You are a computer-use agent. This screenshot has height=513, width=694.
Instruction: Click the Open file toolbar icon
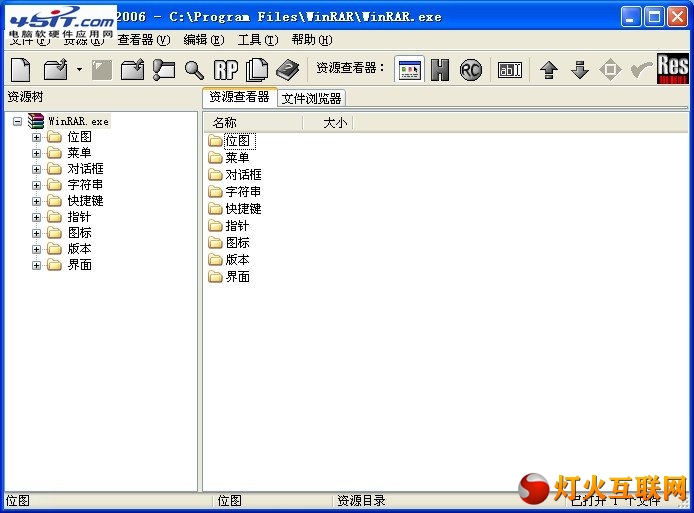(55, 69)
